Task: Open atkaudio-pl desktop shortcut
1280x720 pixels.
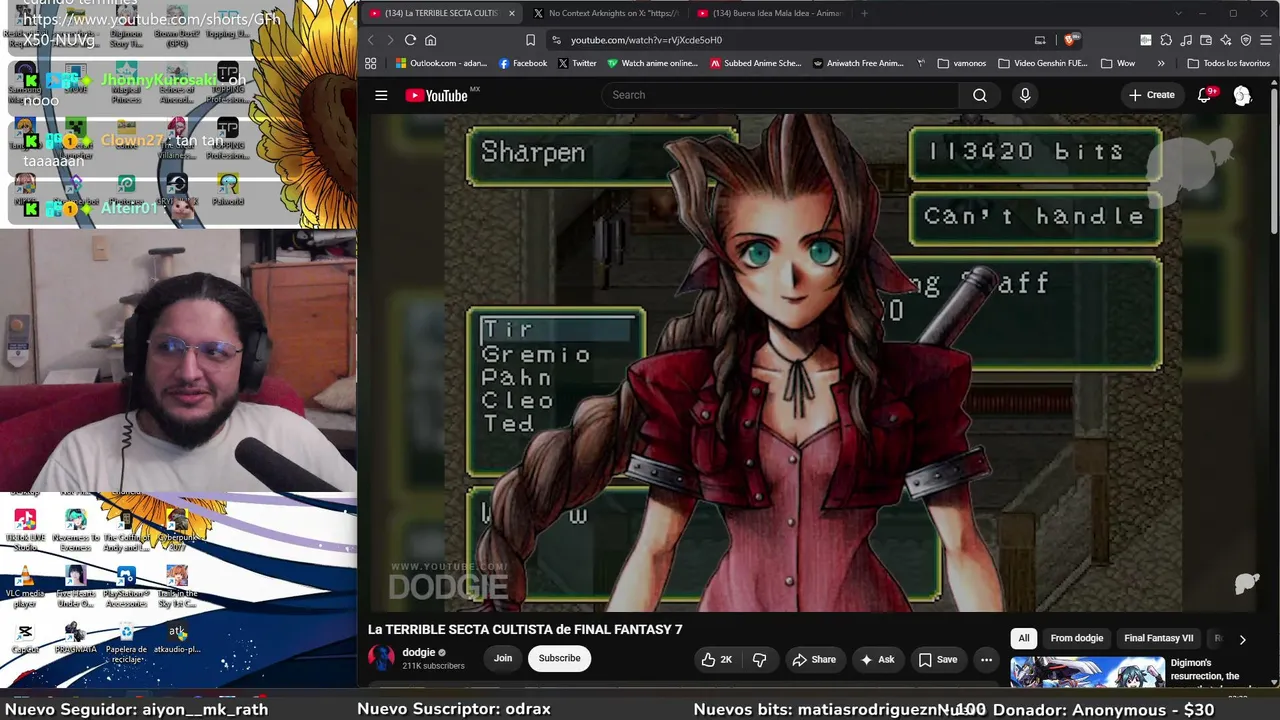Action: 177,638
